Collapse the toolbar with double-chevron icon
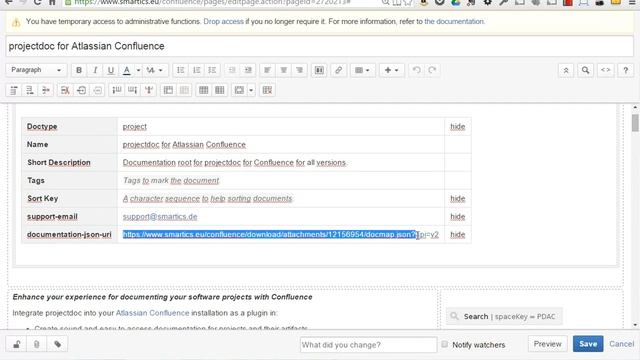 click(566, 70)
